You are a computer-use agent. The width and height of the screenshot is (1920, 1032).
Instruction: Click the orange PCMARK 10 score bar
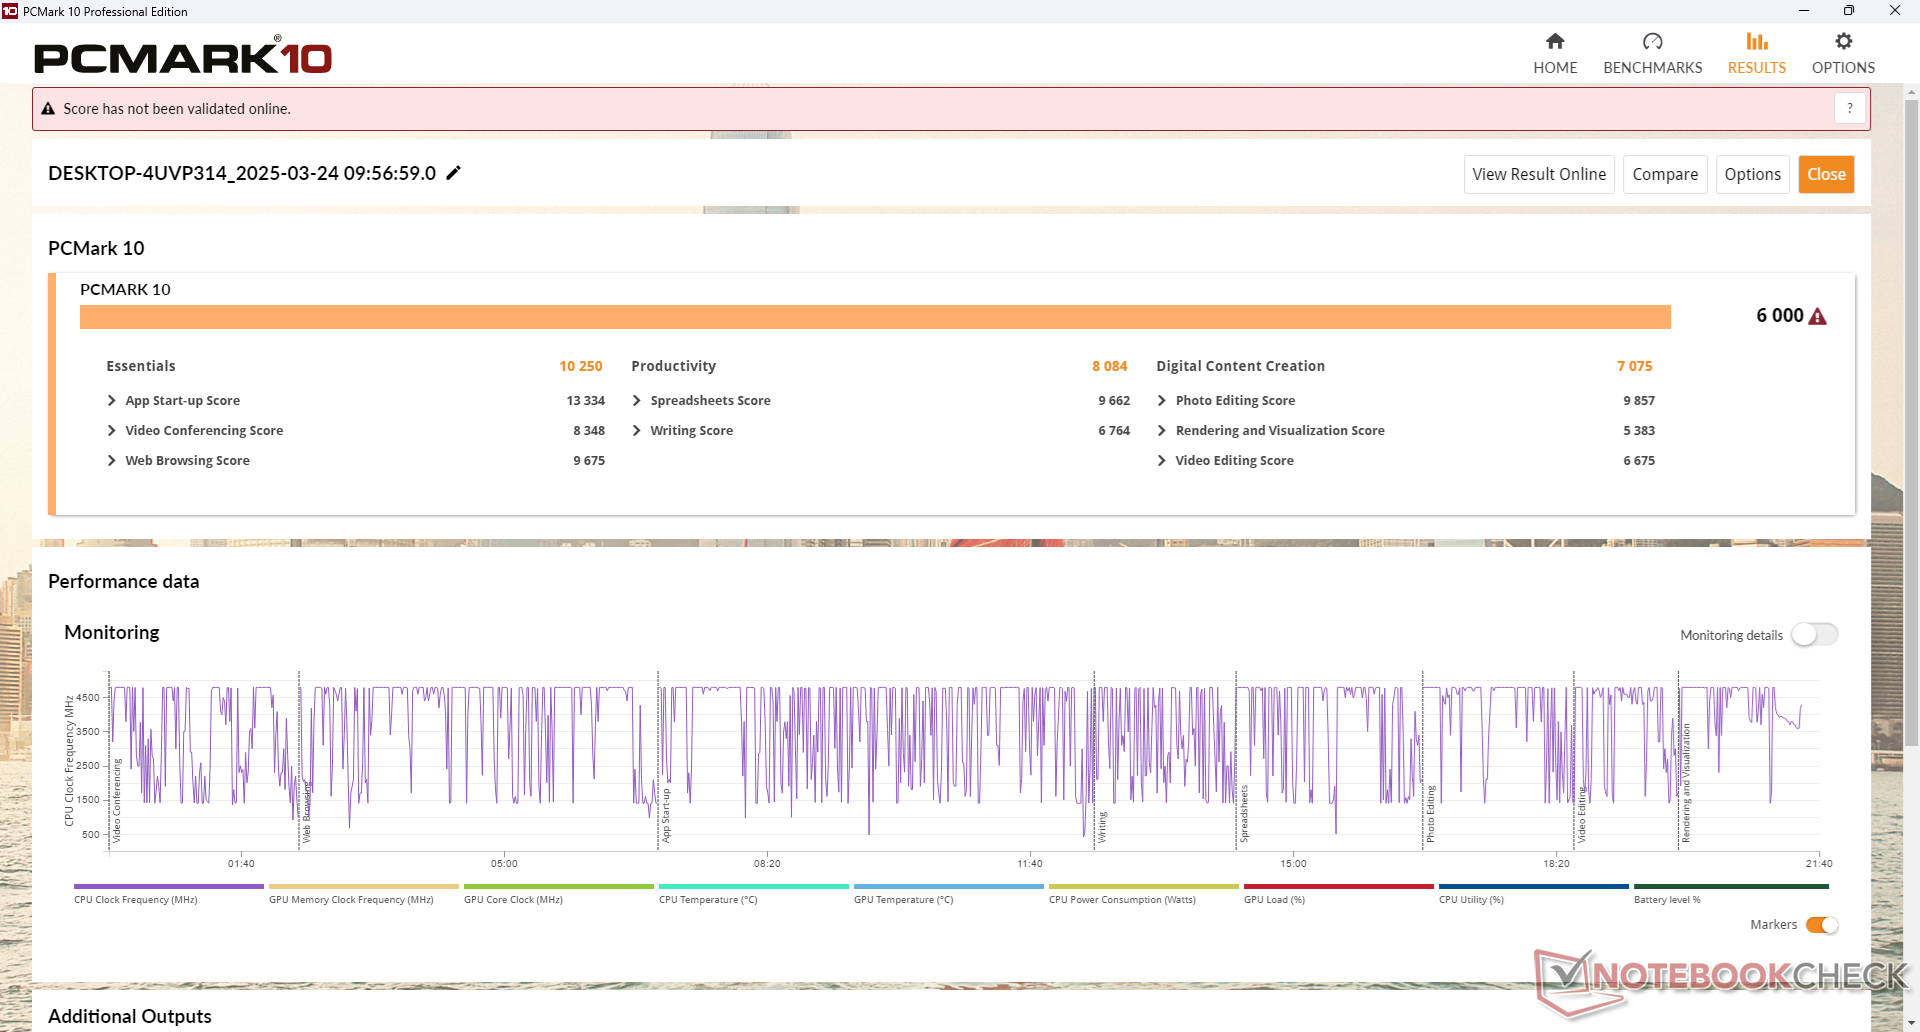coord(875,317)
